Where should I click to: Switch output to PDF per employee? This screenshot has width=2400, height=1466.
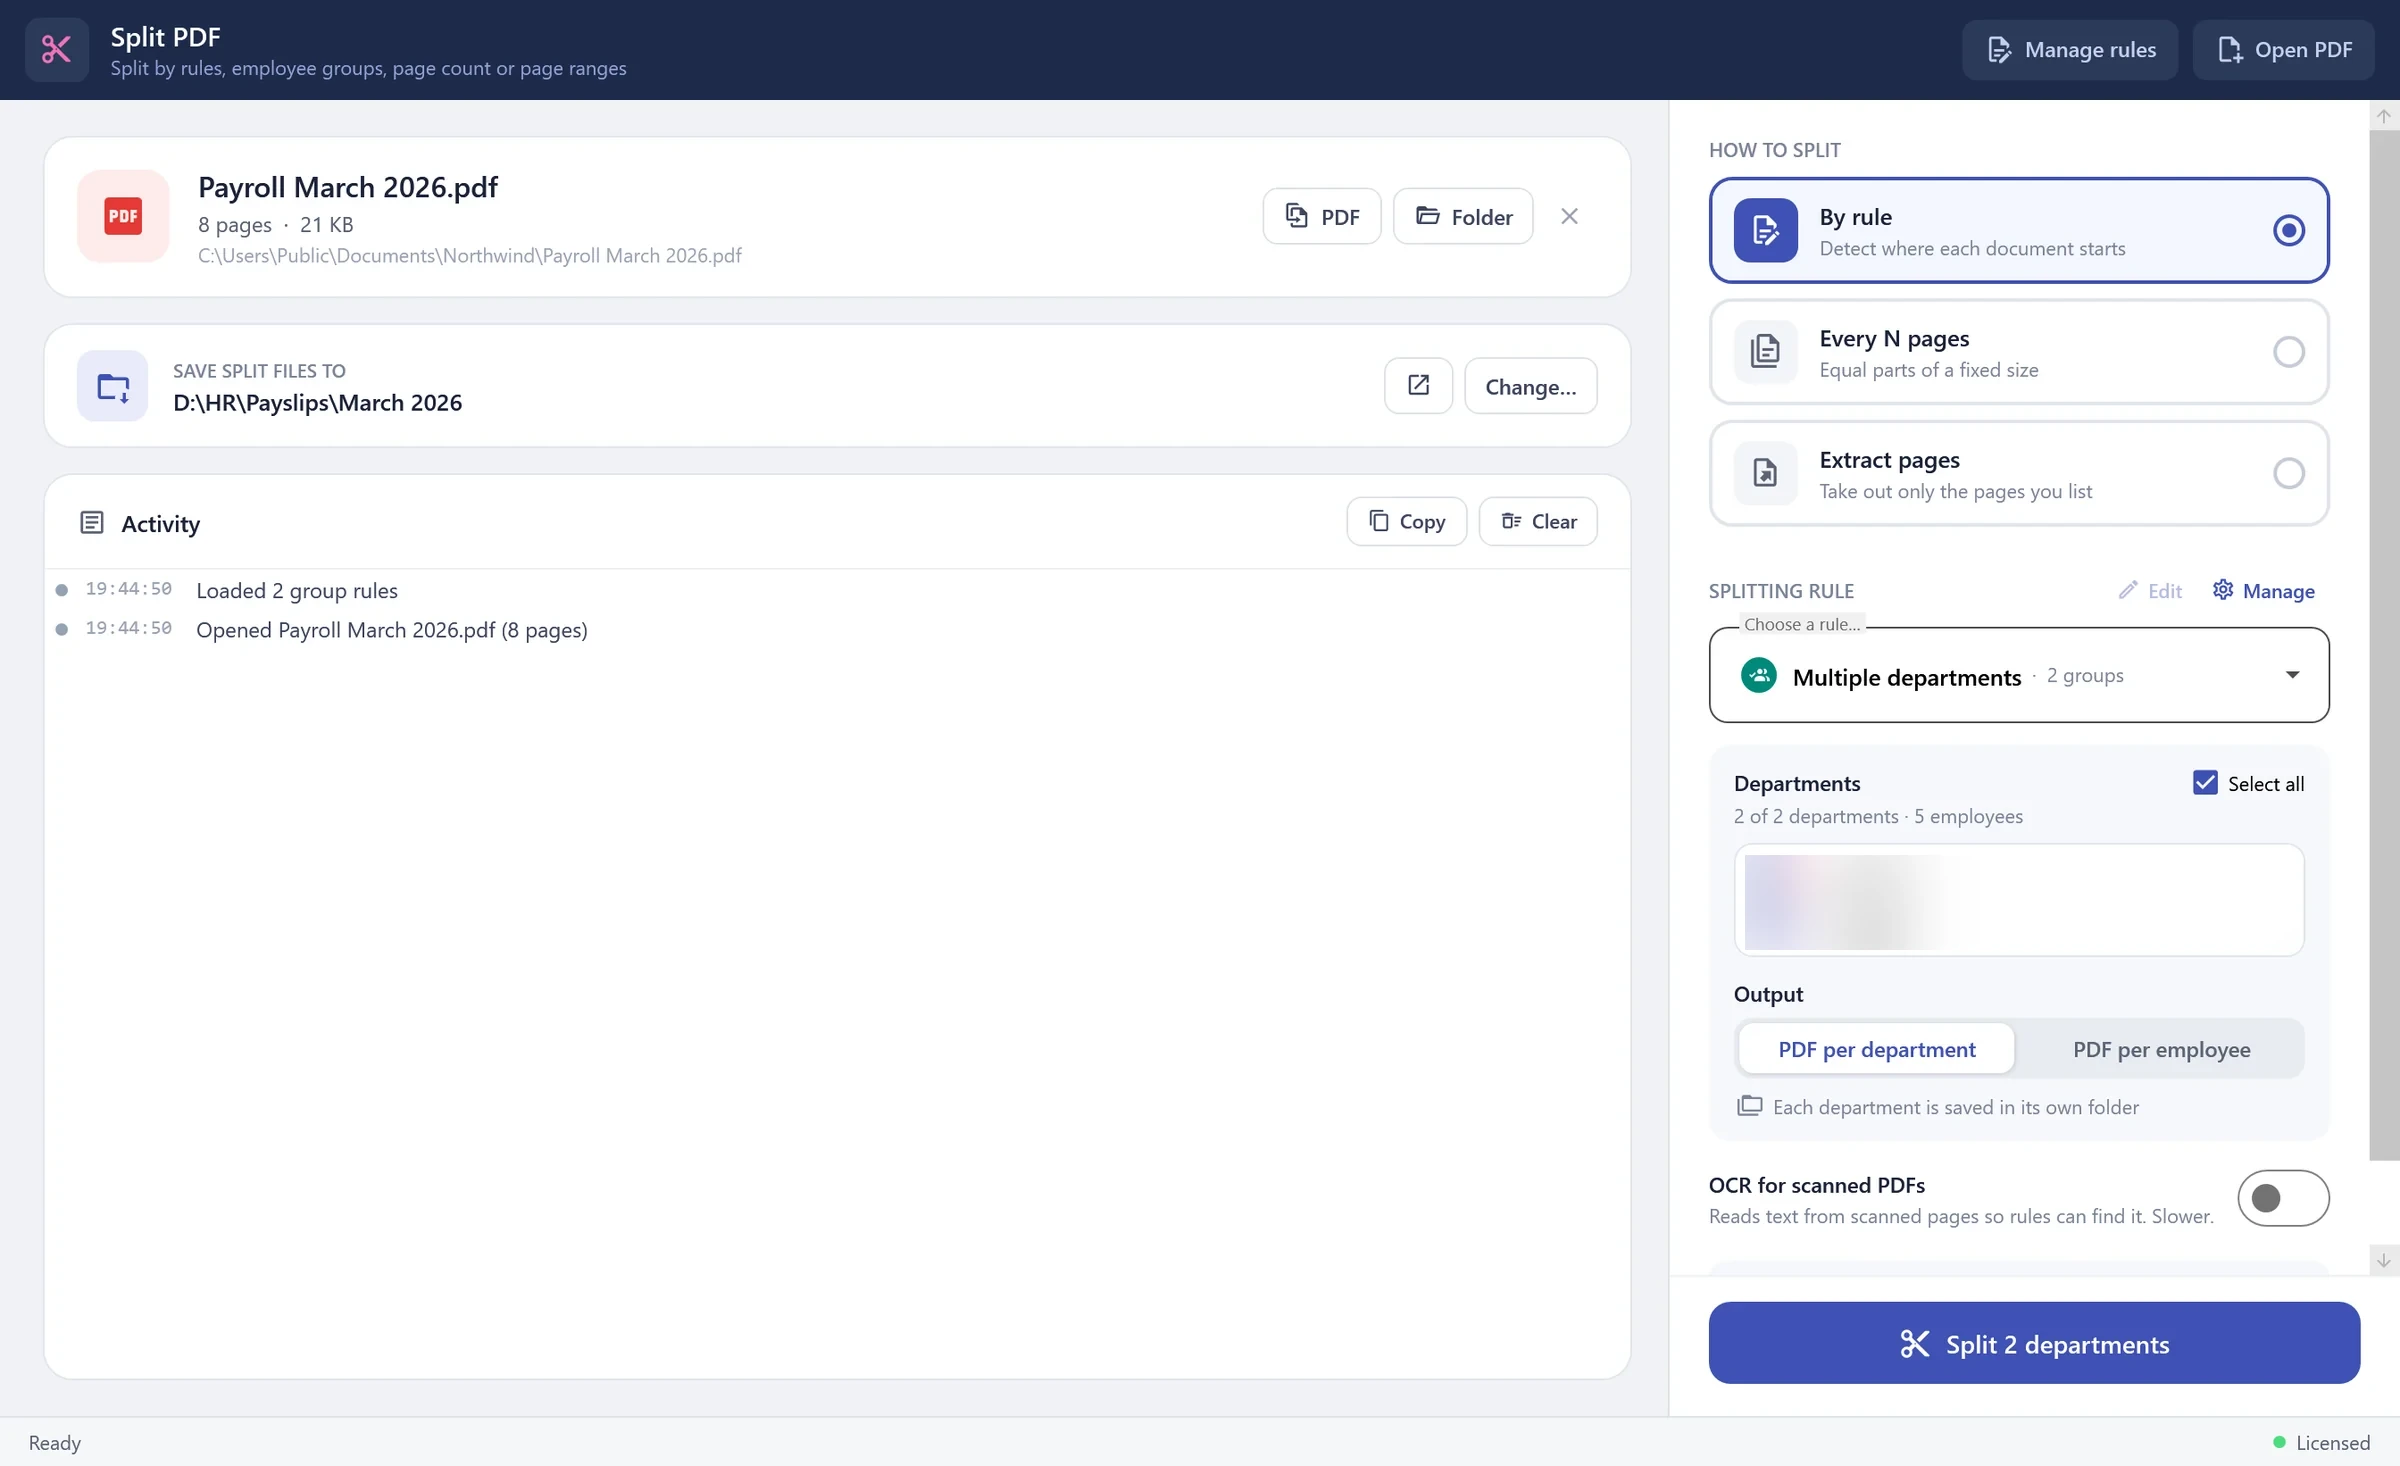pos(2161,1049)
